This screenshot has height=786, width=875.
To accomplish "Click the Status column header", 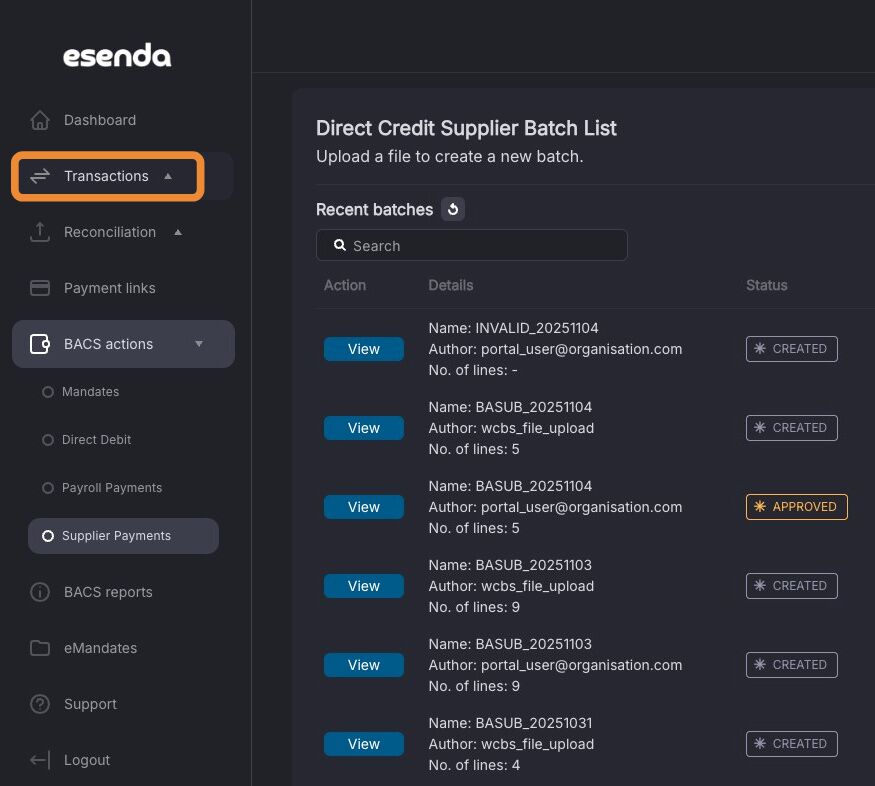I will click(x=767, y=285).
